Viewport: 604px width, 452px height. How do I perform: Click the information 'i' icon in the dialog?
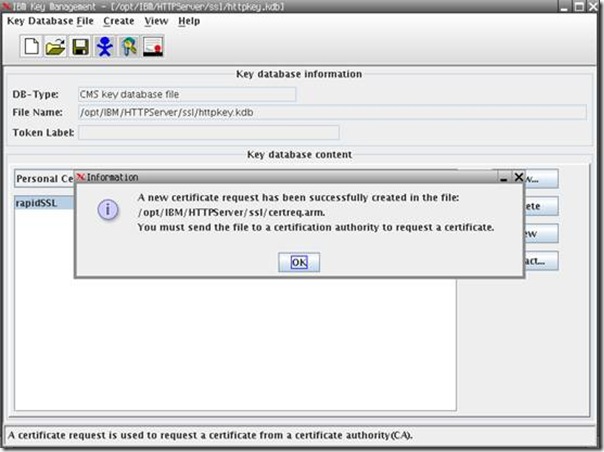pos(108,210)
